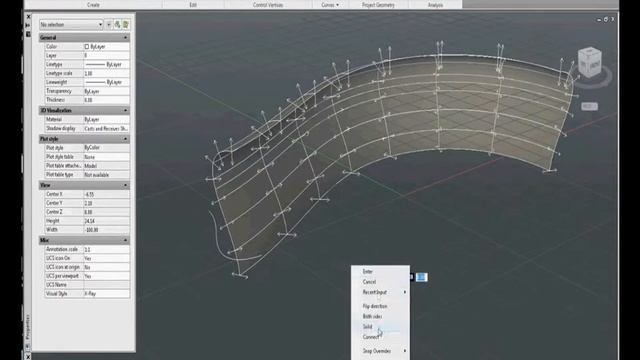Click the Quick Select icon in Properties palette
640x360 pixels.
126,24
